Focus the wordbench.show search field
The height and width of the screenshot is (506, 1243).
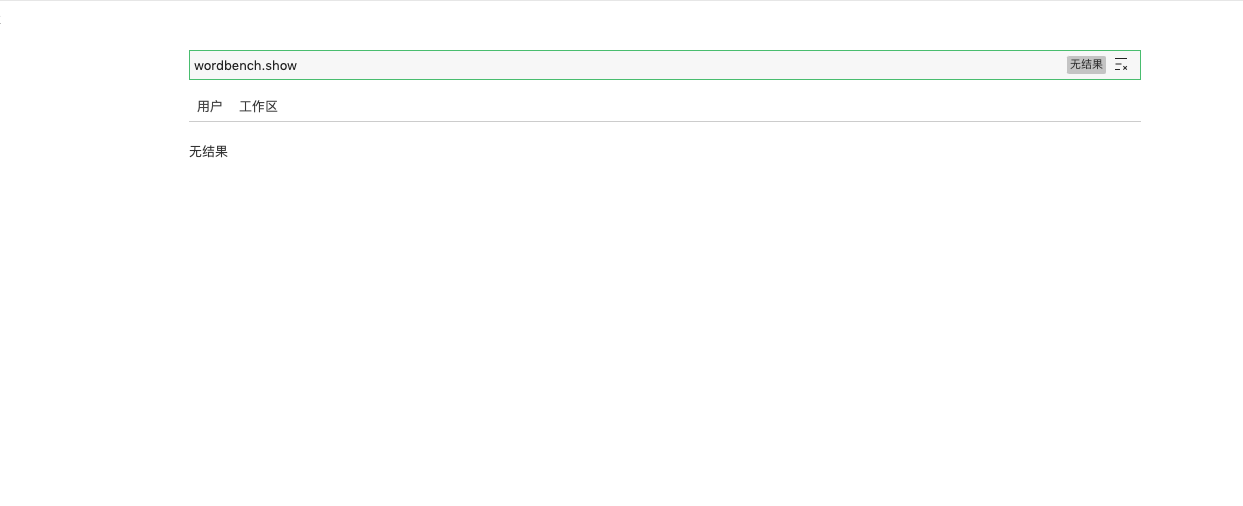664,65
